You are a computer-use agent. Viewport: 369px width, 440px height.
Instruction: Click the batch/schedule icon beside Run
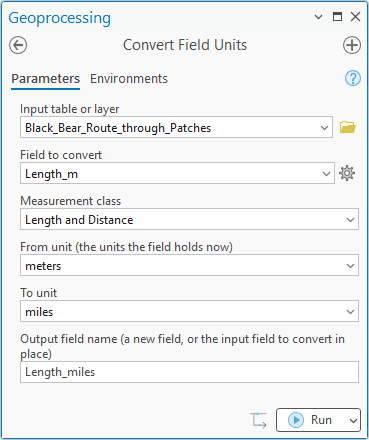(258, 420)
